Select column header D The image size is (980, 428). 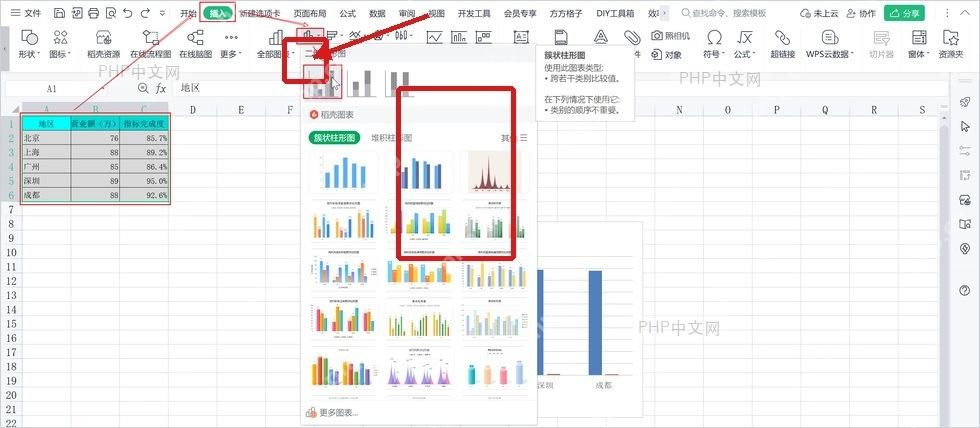pos(192,110)
